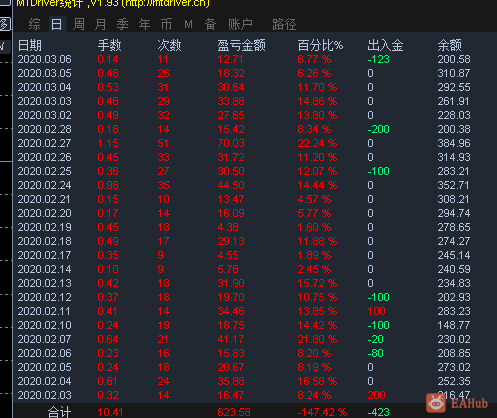The image size is (497, 418).
Task: Switch to the 账户 account tab
Action: point(240,24)
